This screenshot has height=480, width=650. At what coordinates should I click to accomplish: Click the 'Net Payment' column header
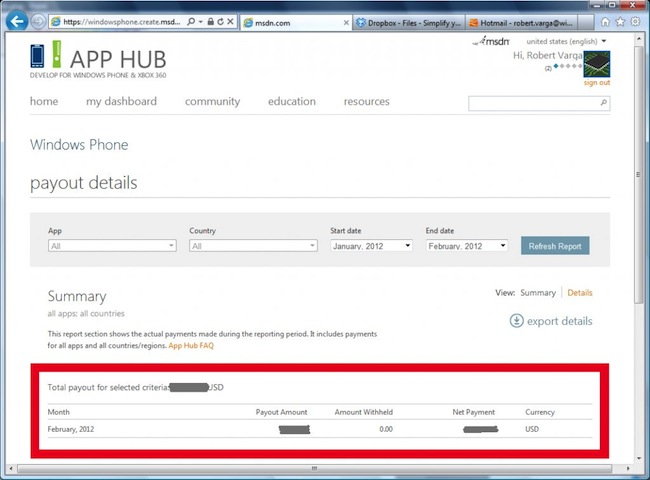pyautogui.click(x=473, y=412)
